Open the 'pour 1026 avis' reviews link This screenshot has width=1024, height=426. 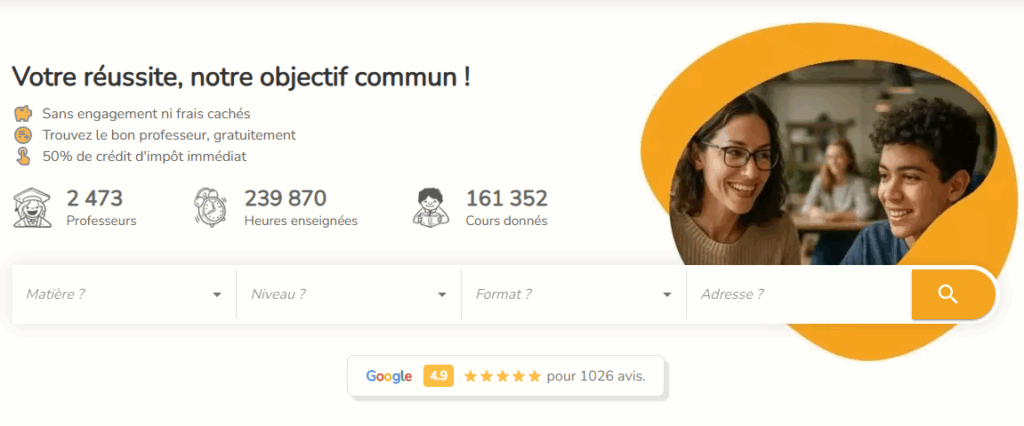pos(596,376)
